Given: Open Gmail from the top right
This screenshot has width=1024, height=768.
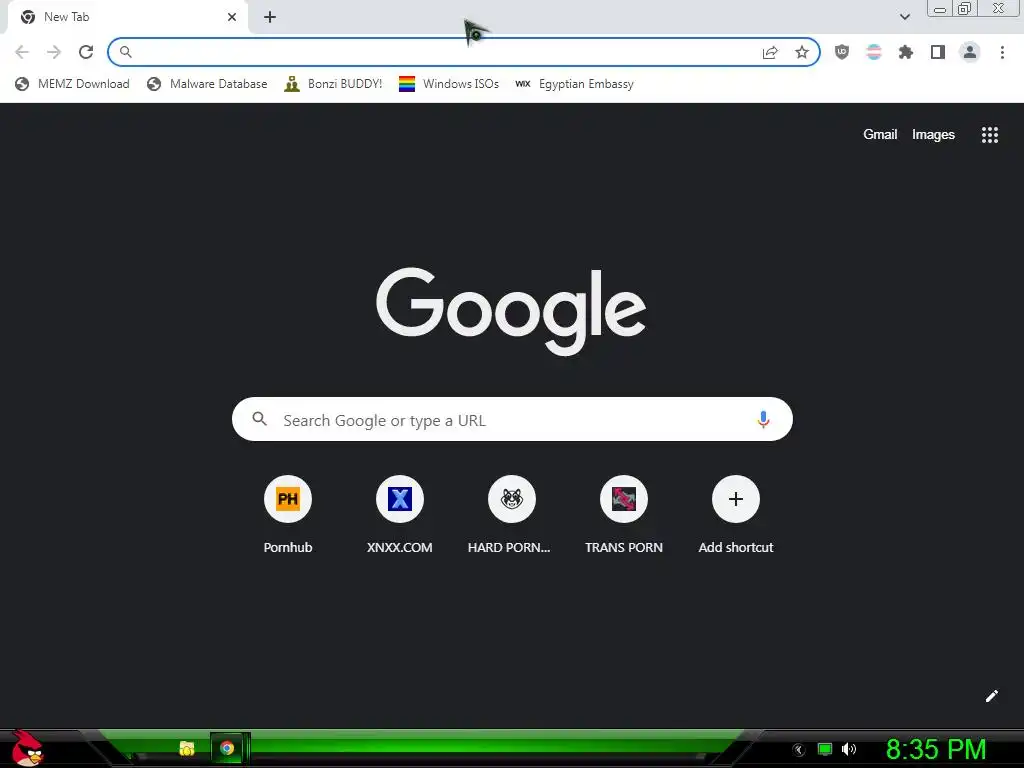Looking at the screenshot, I should (880, 135).
